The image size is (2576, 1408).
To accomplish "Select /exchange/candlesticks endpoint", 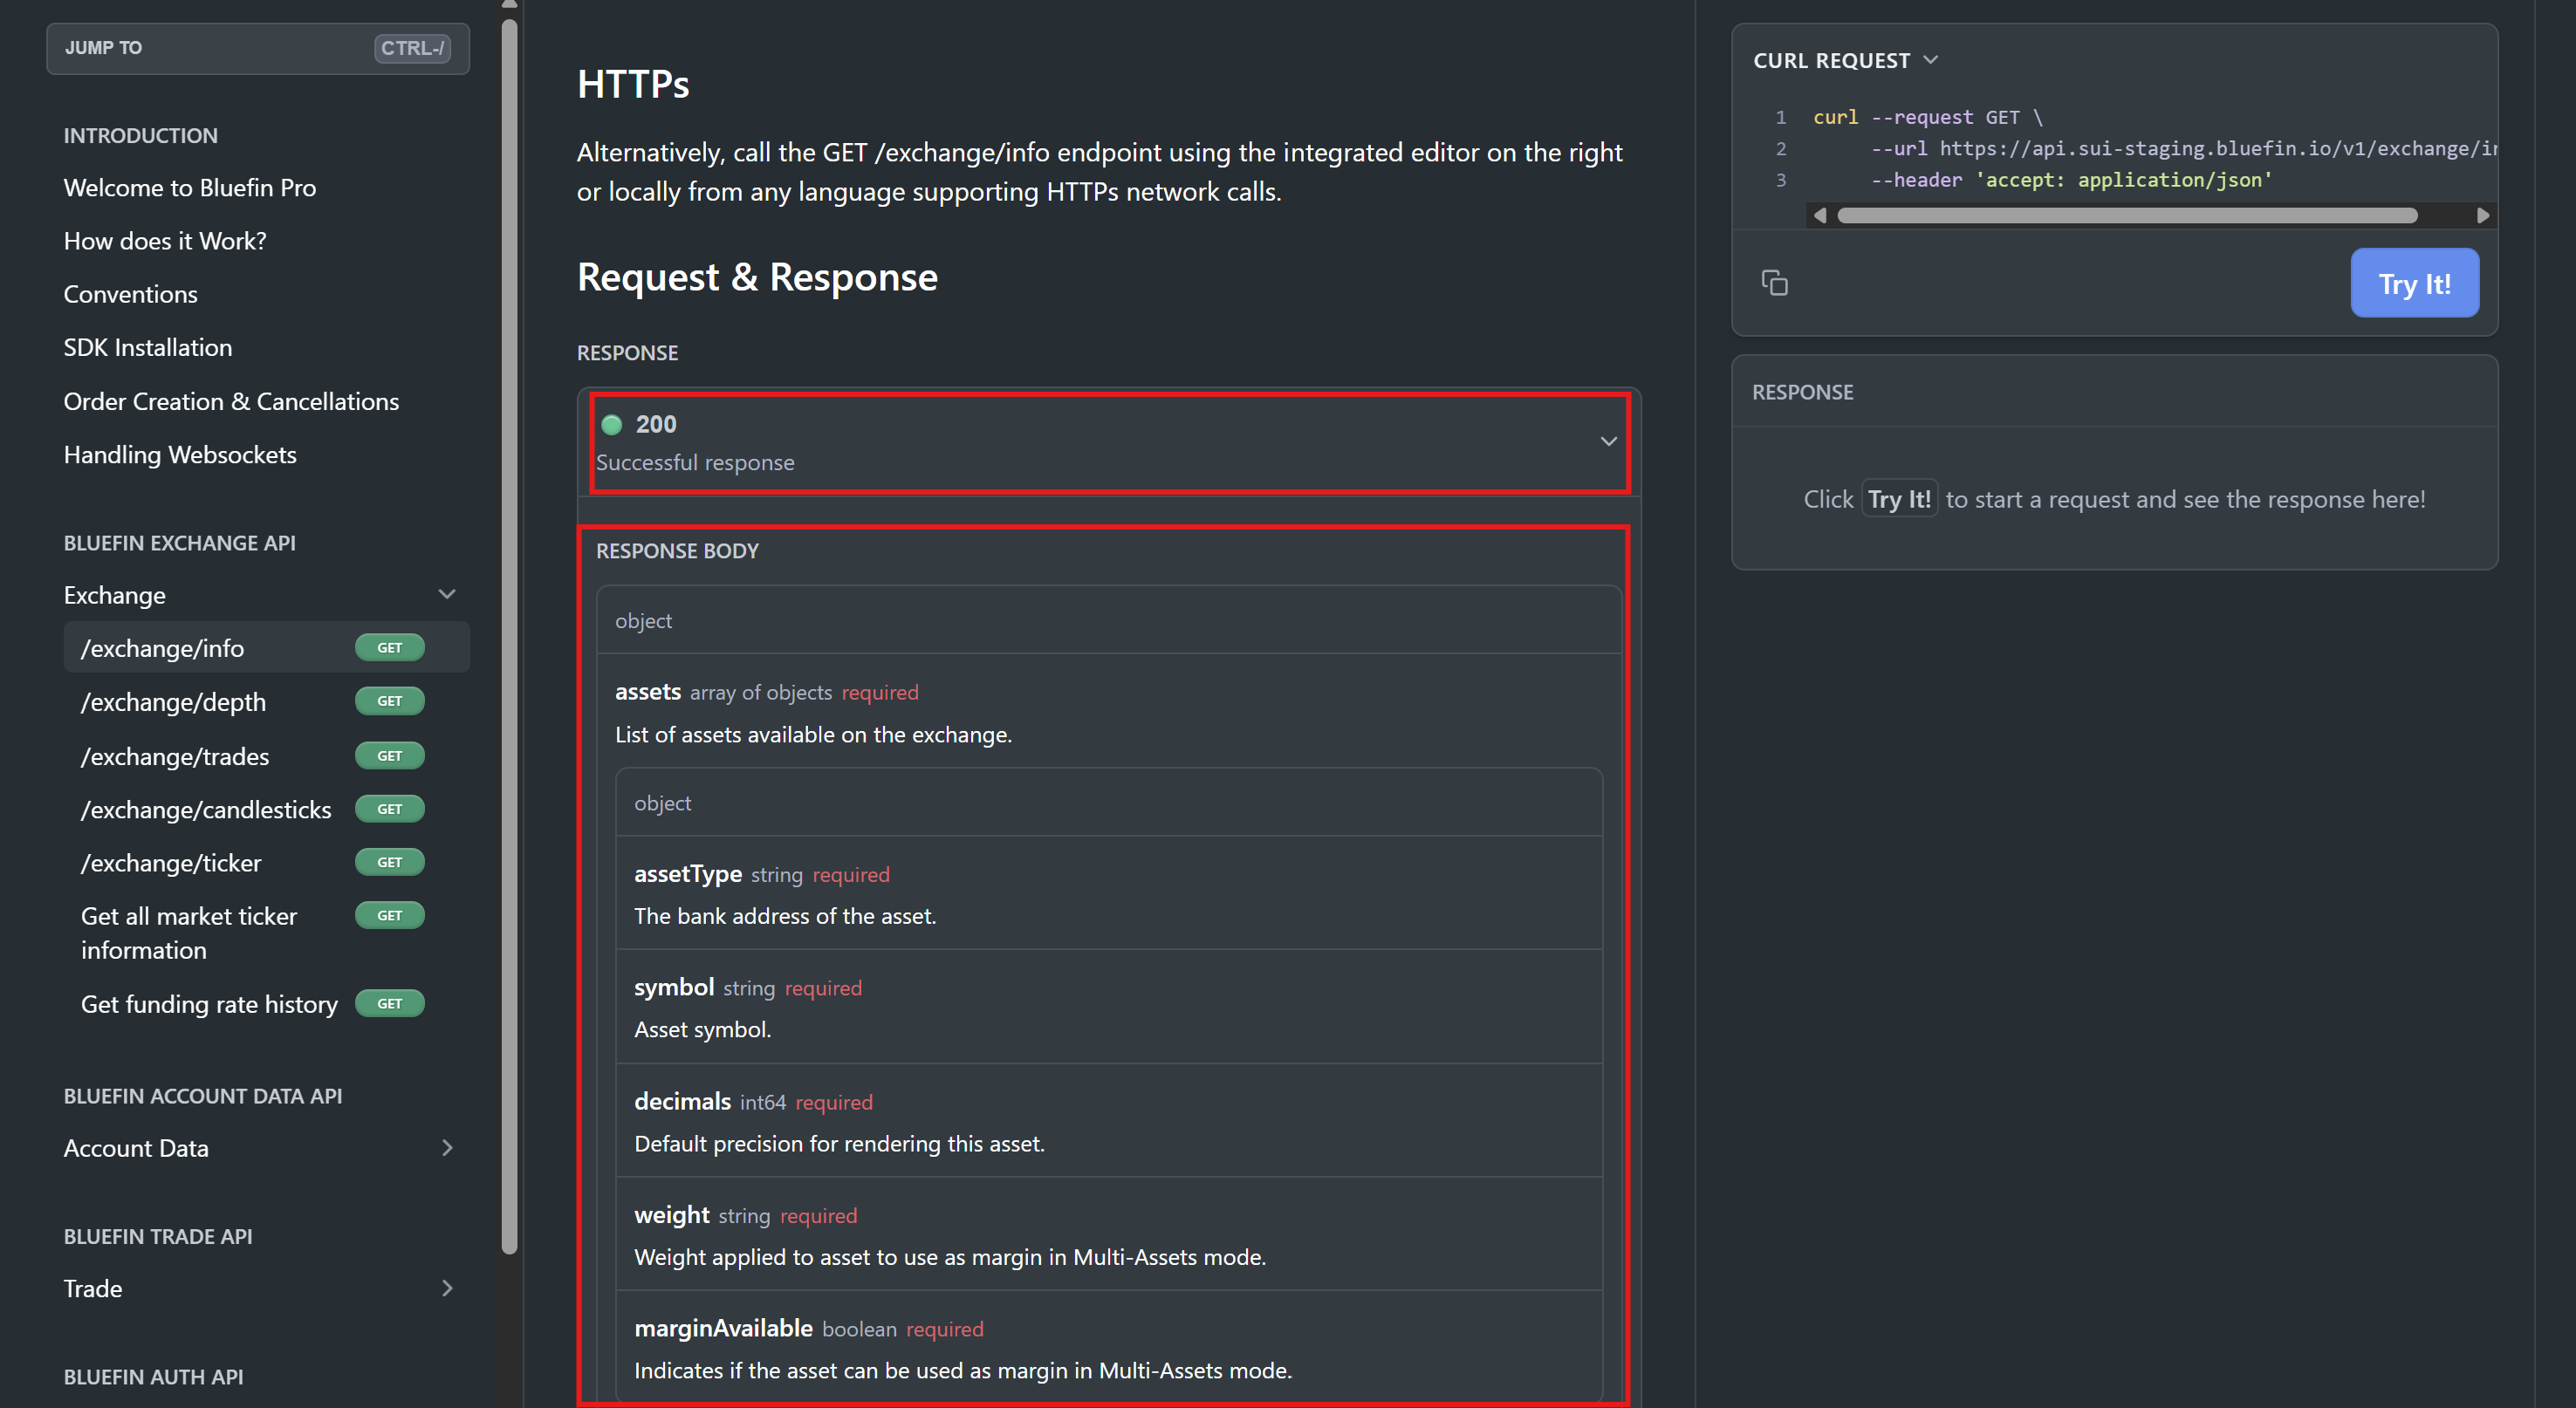I will pos(206,809).
